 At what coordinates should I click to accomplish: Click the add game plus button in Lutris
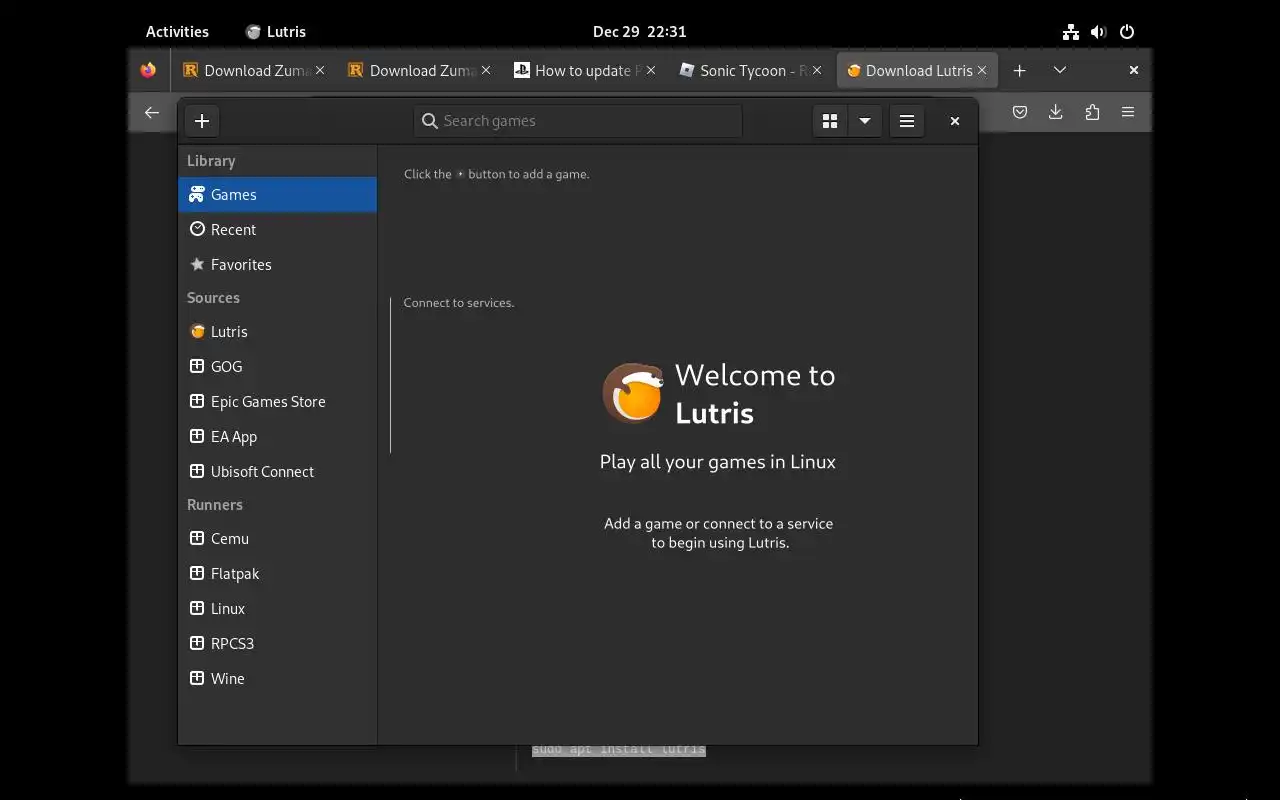pyautogui.click(x=202, y=121)
